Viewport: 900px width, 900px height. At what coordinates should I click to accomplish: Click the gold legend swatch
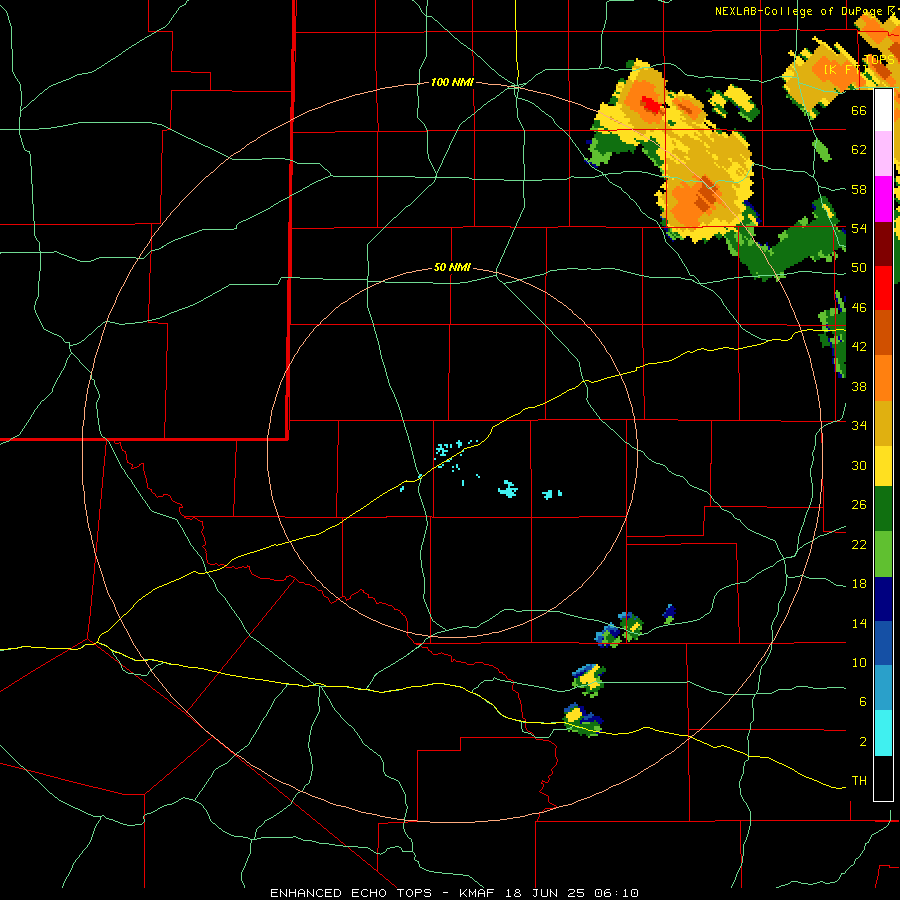883,424
